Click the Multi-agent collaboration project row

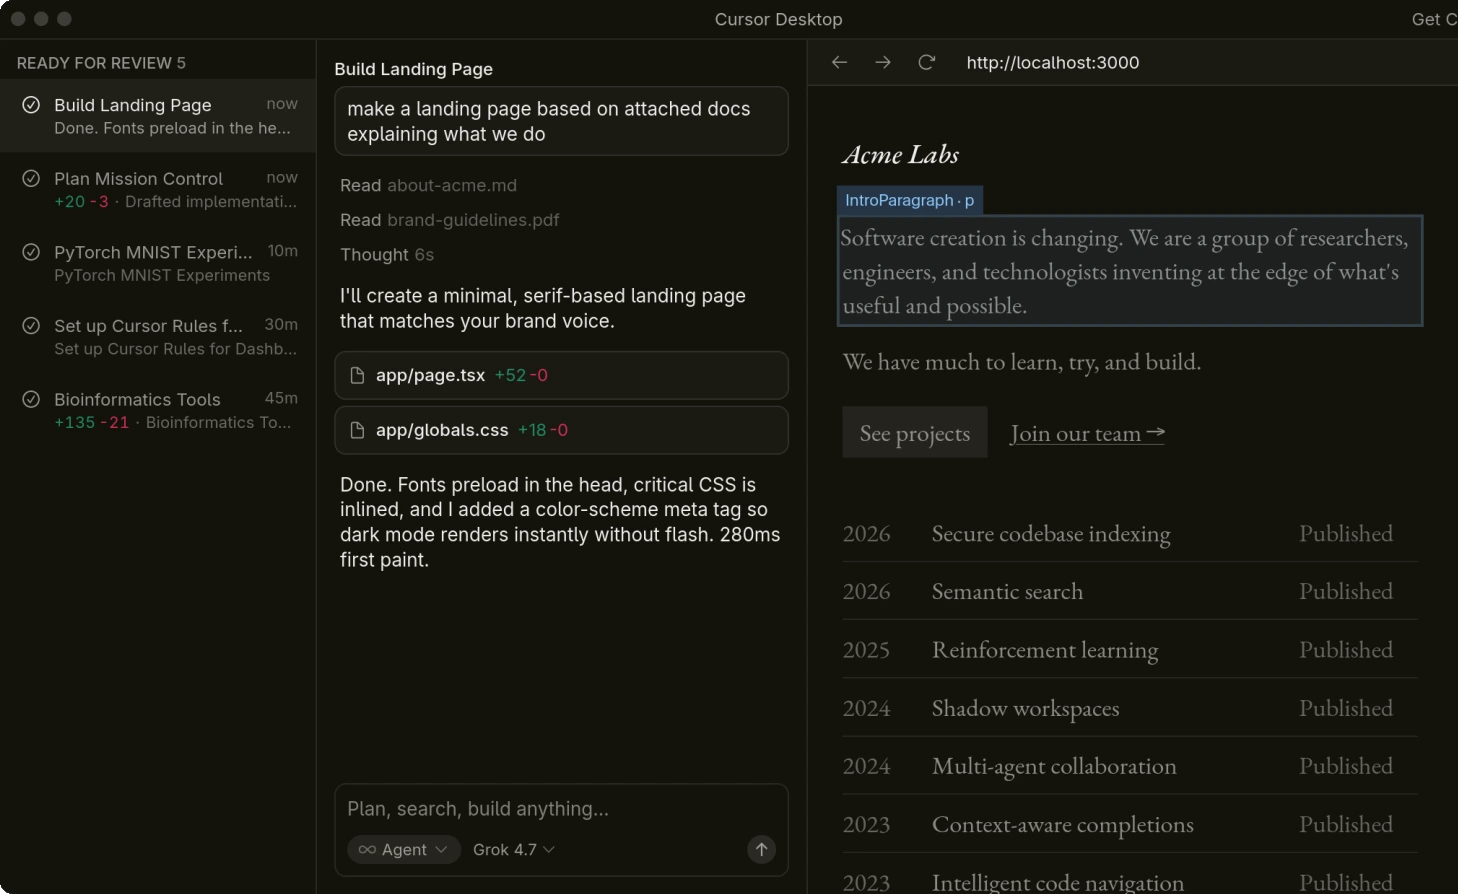(x=1130, y=766)
